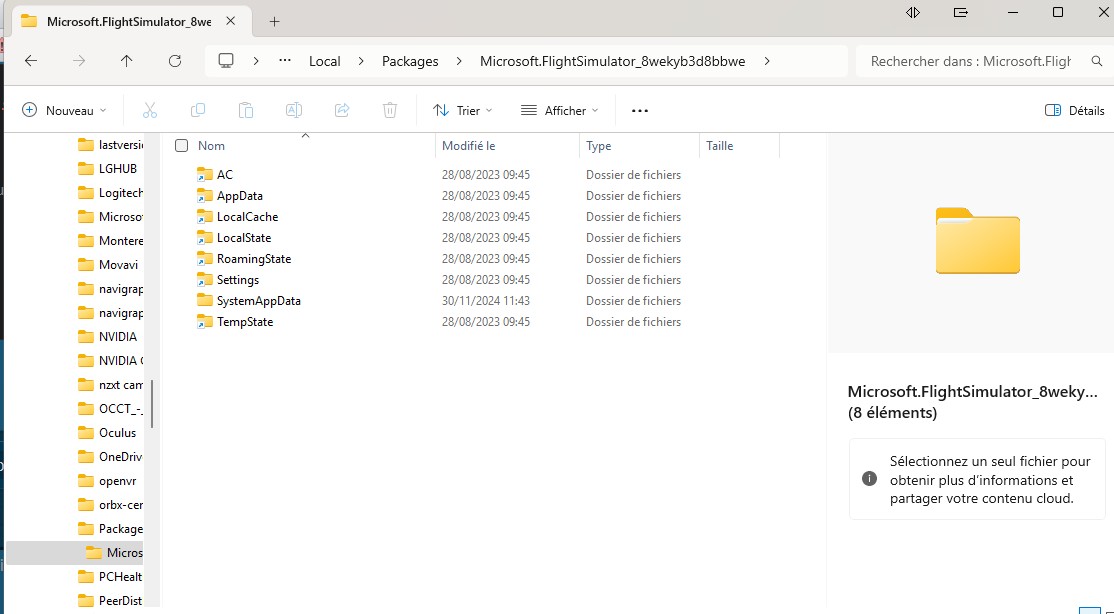Select the nzxt cam folder in sidebar
This screenshot has height=614, width=1114.
110,384
